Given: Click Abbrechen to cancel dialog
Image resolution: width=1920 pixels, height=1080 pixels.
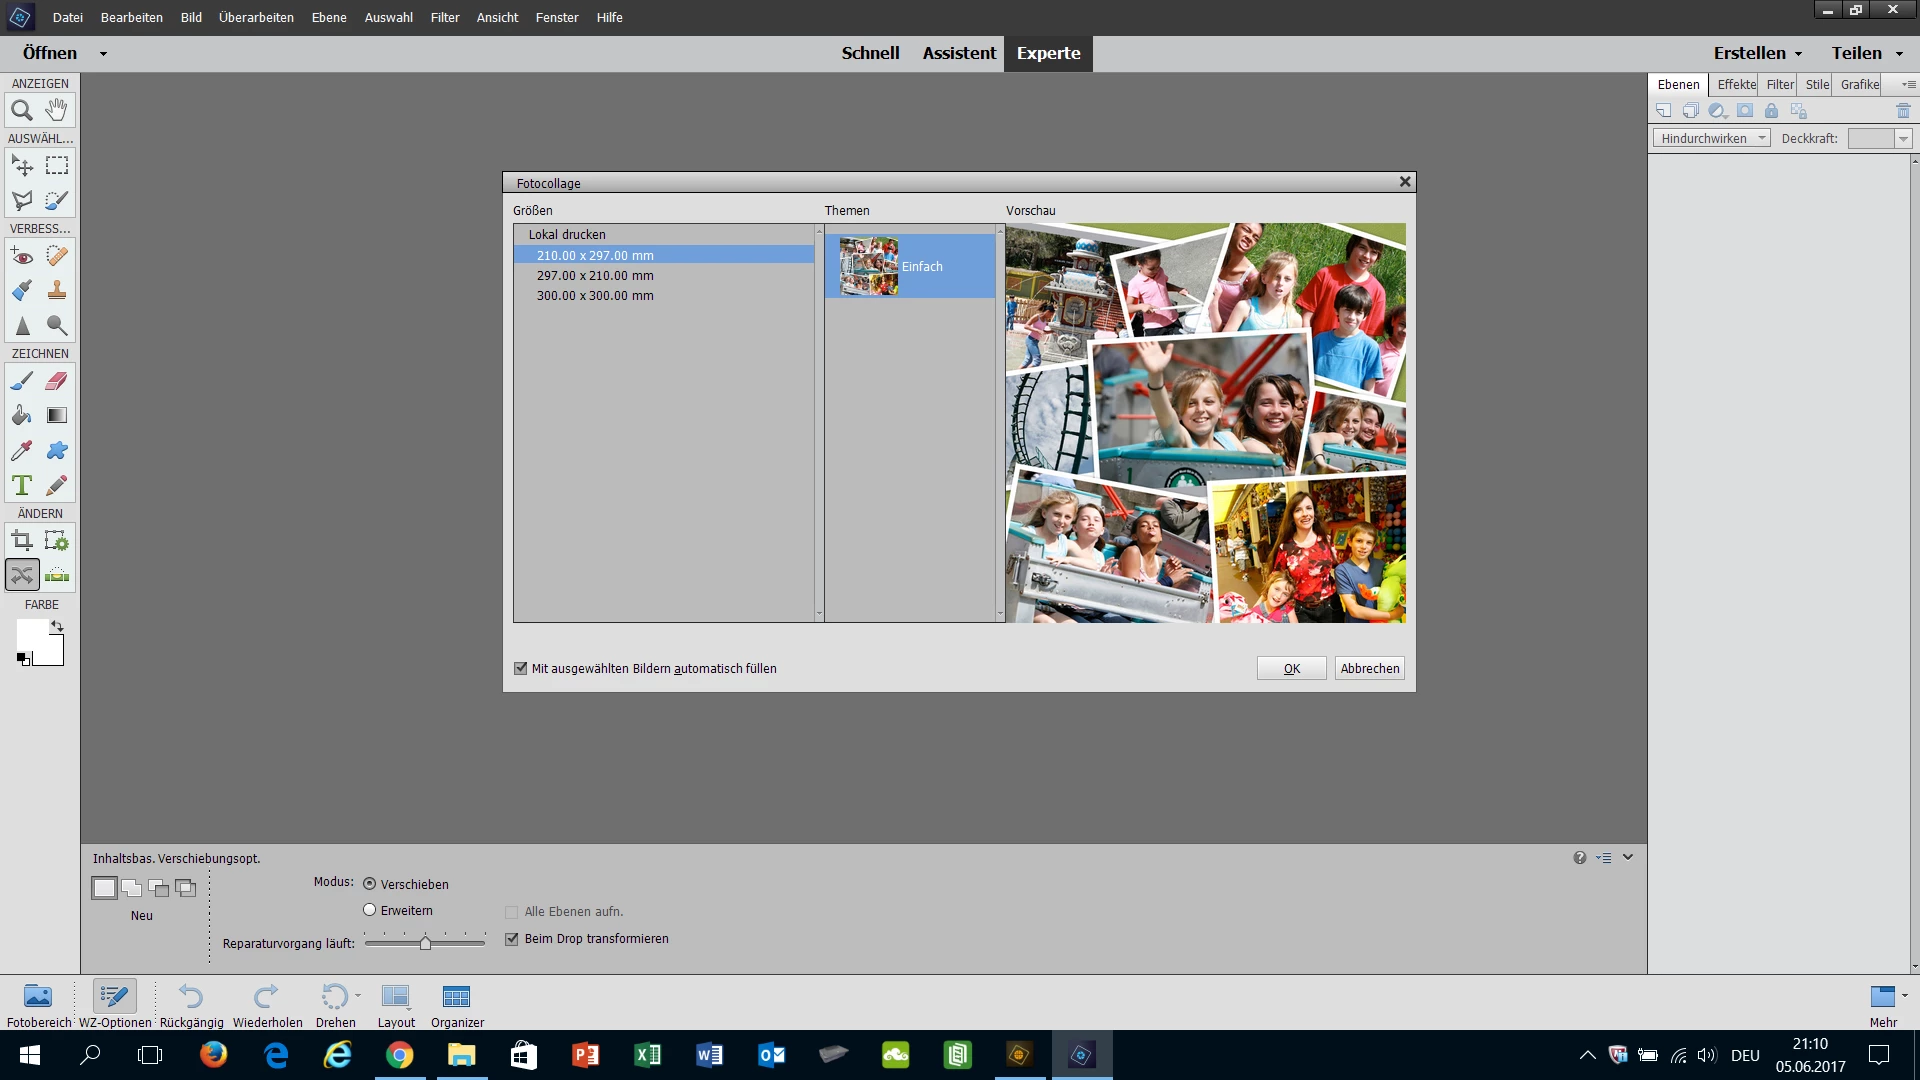Looking at the screenshot, I should pos(1369,668).
